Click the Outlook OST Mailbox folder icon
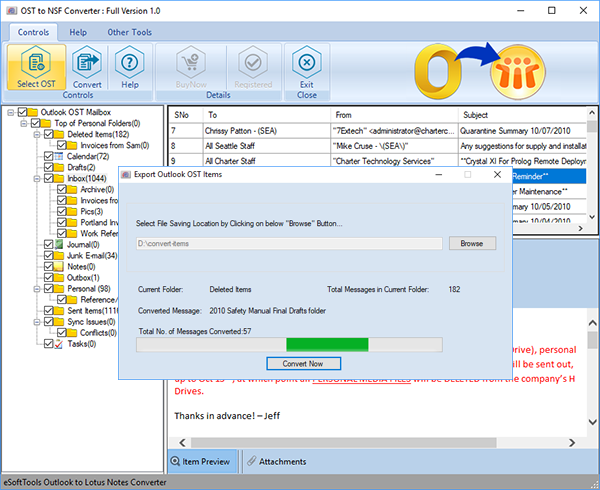This screenshot has width=600, height=490. 33,112
